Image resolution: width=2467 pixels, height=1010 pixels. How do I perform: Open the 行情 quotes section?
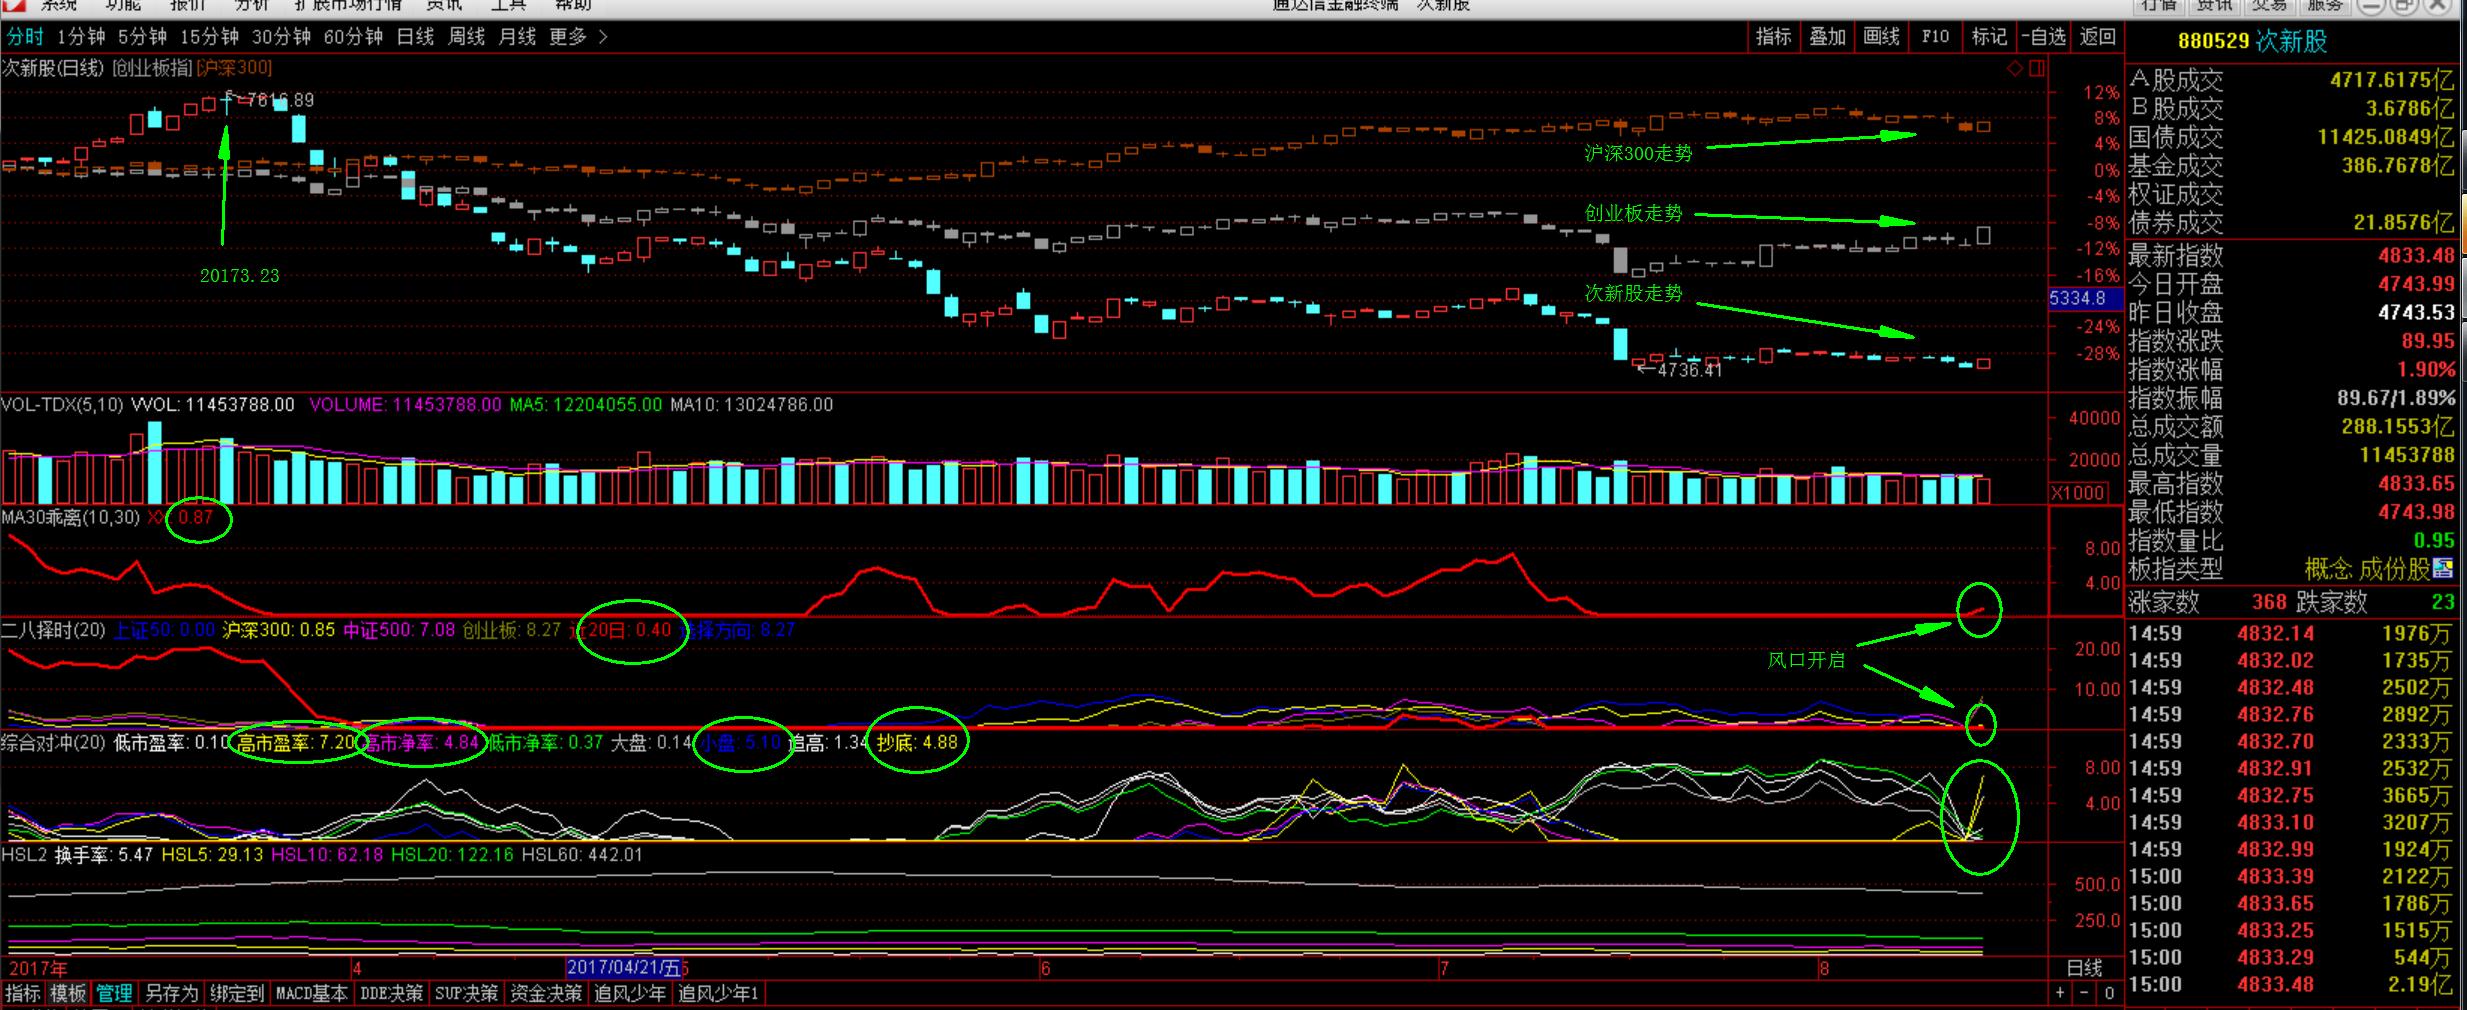click(x=2158, y=6)
